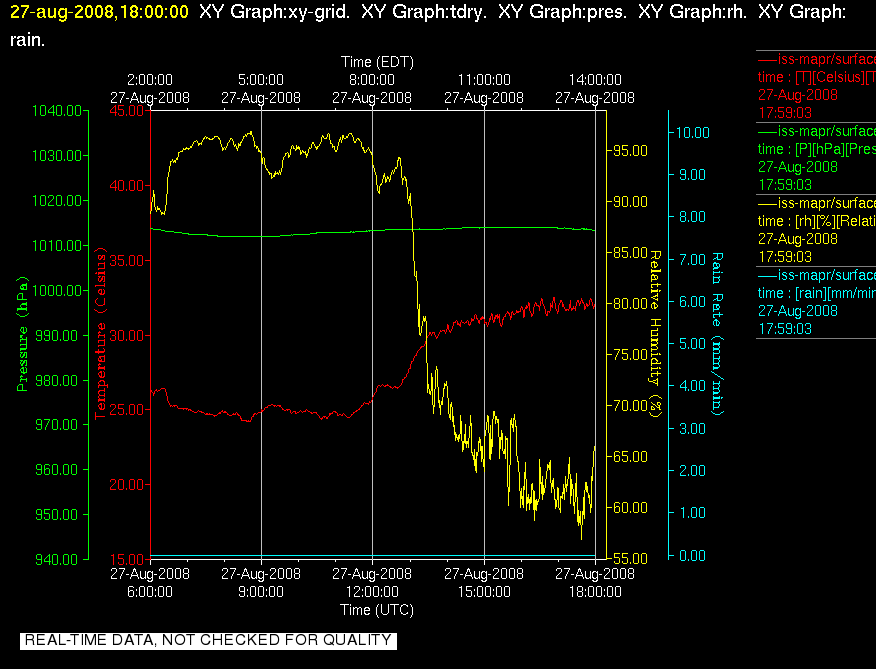
Task: Click the 45.00 temperature axis value
Action: point(126,111)
